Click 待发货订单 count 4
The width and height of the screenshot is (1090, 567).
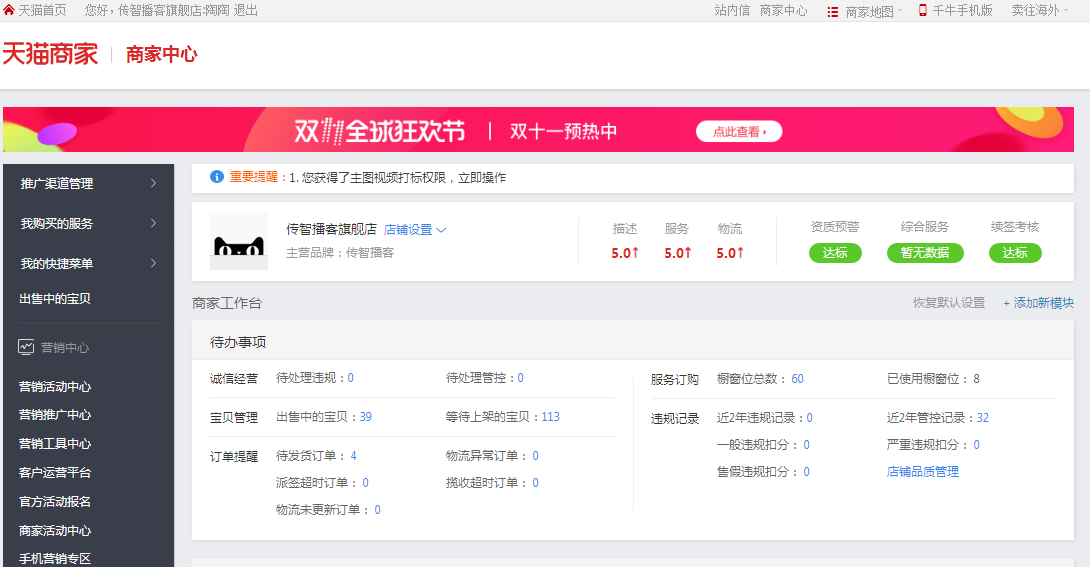[353, 455]
